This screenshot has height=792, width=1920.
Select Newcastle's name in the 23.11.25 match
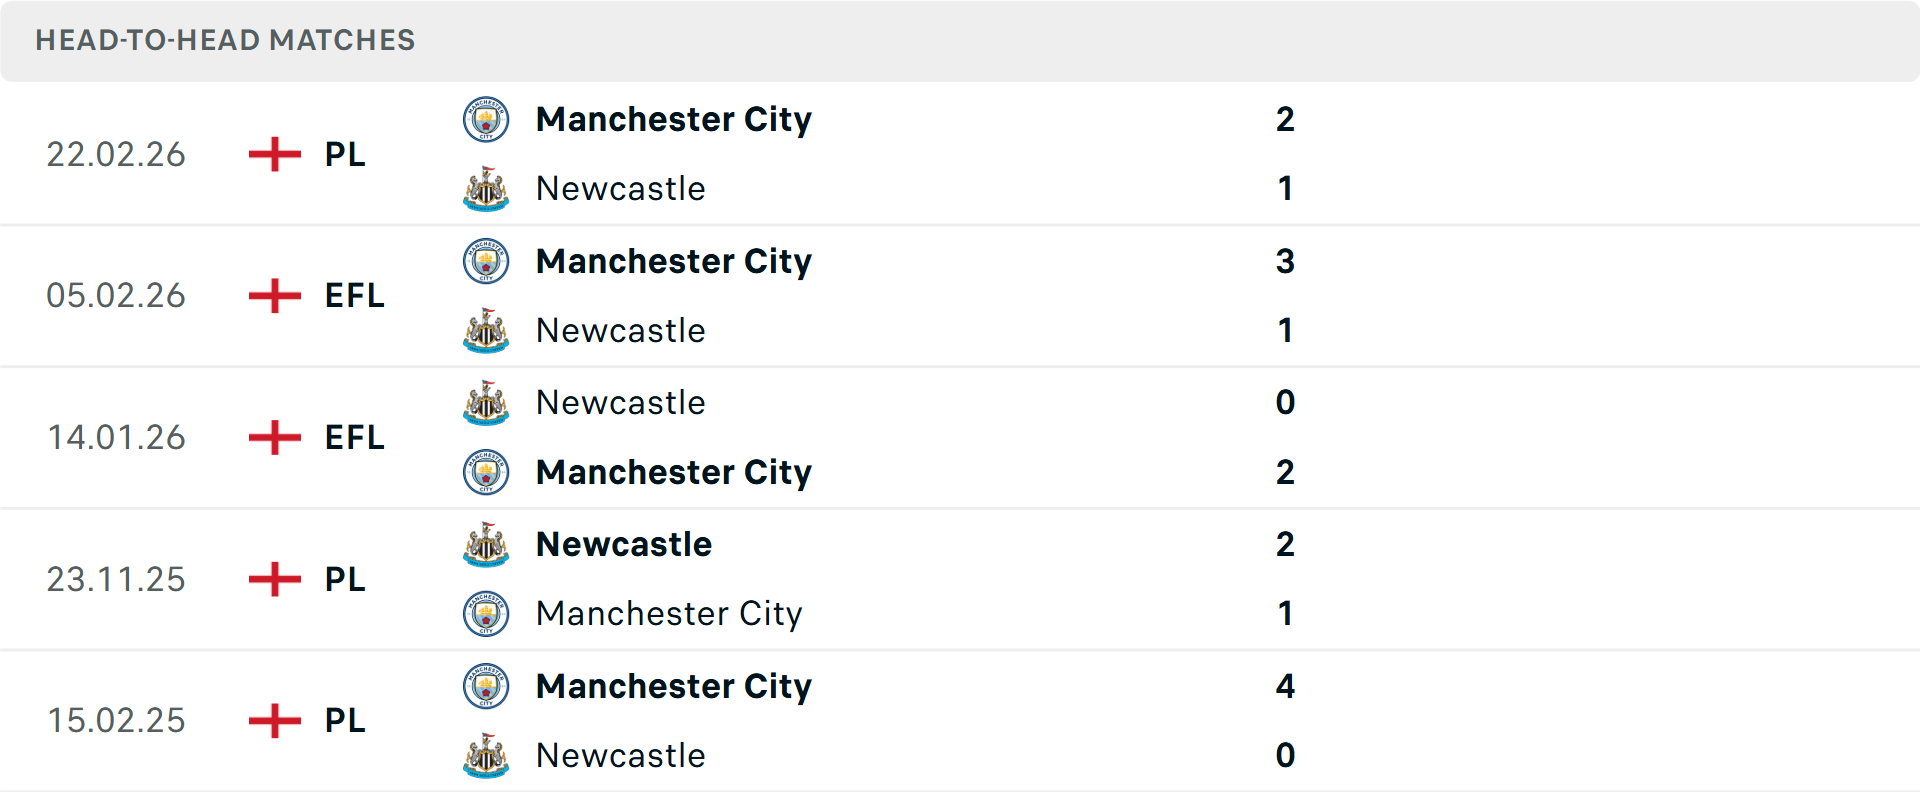pyautogui.click(x=623, y=545)
